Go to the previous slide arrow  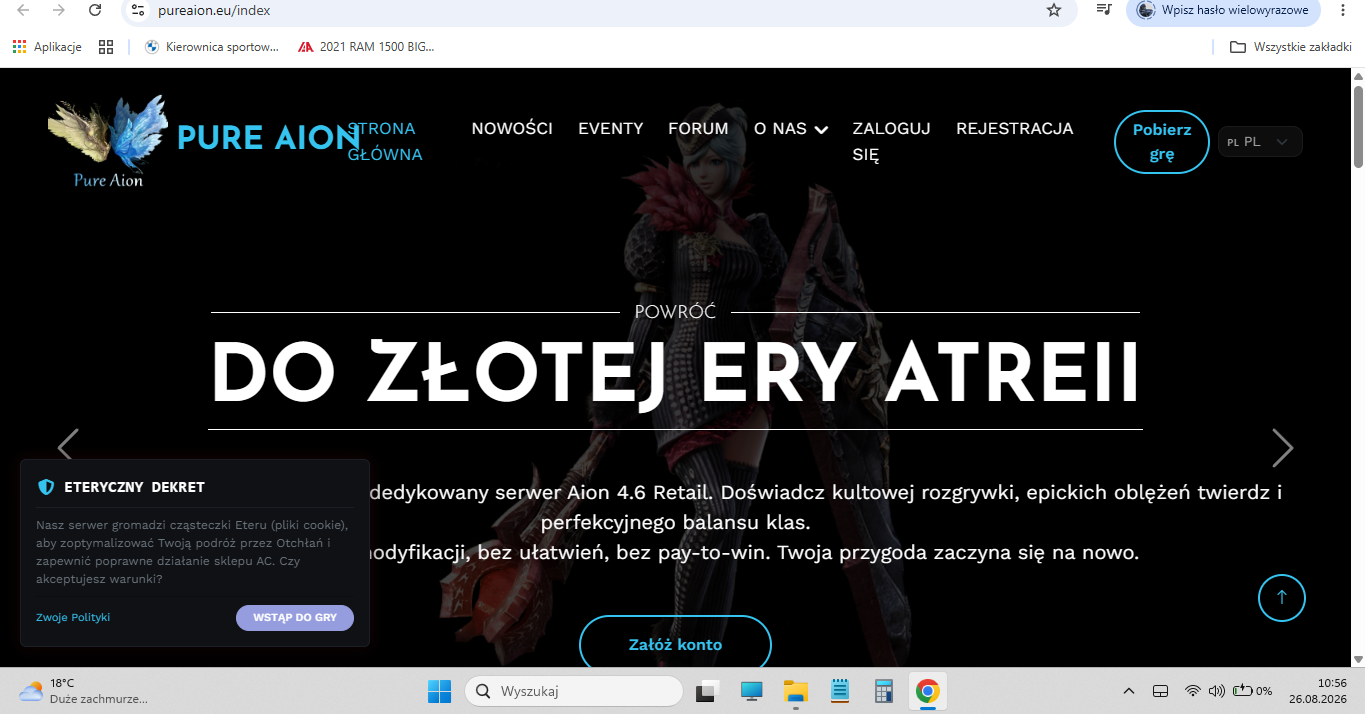[68, 448]
